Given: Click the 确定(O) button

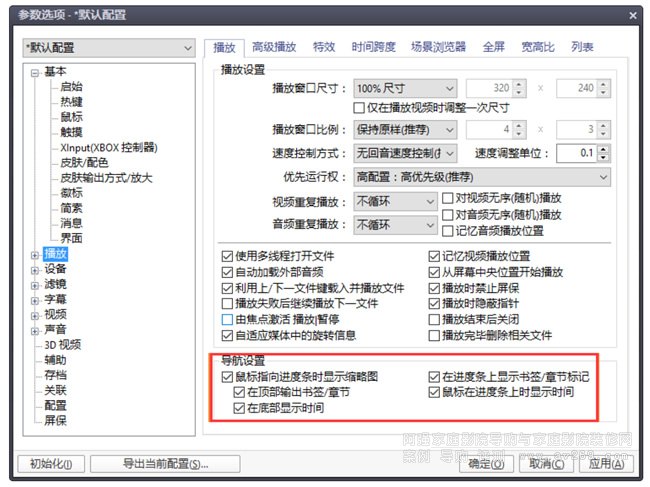Looking at the screenshot, I should 486,464.
